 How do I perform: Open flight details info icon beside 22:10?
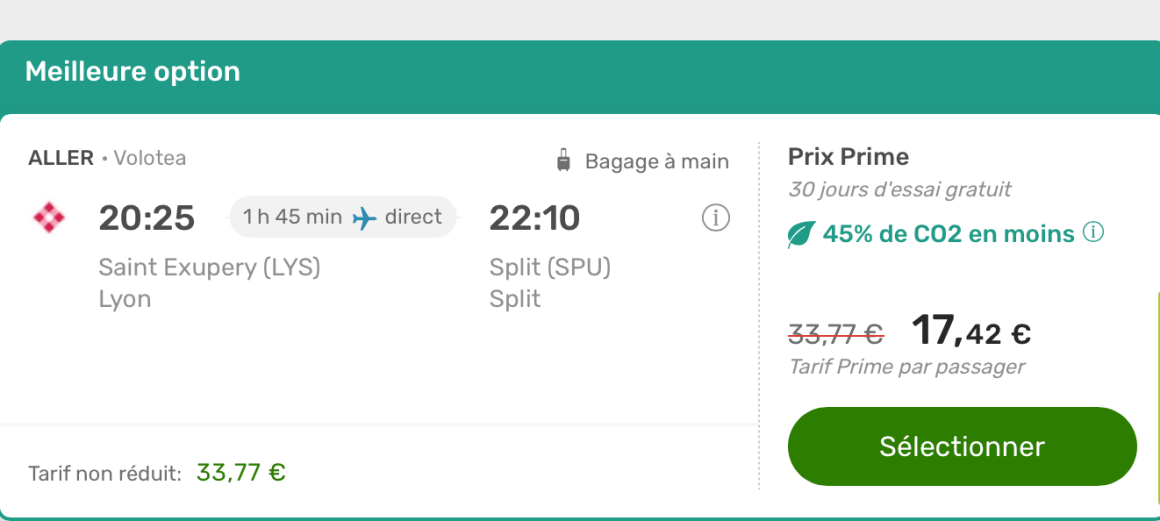click(x=715, y=218)
